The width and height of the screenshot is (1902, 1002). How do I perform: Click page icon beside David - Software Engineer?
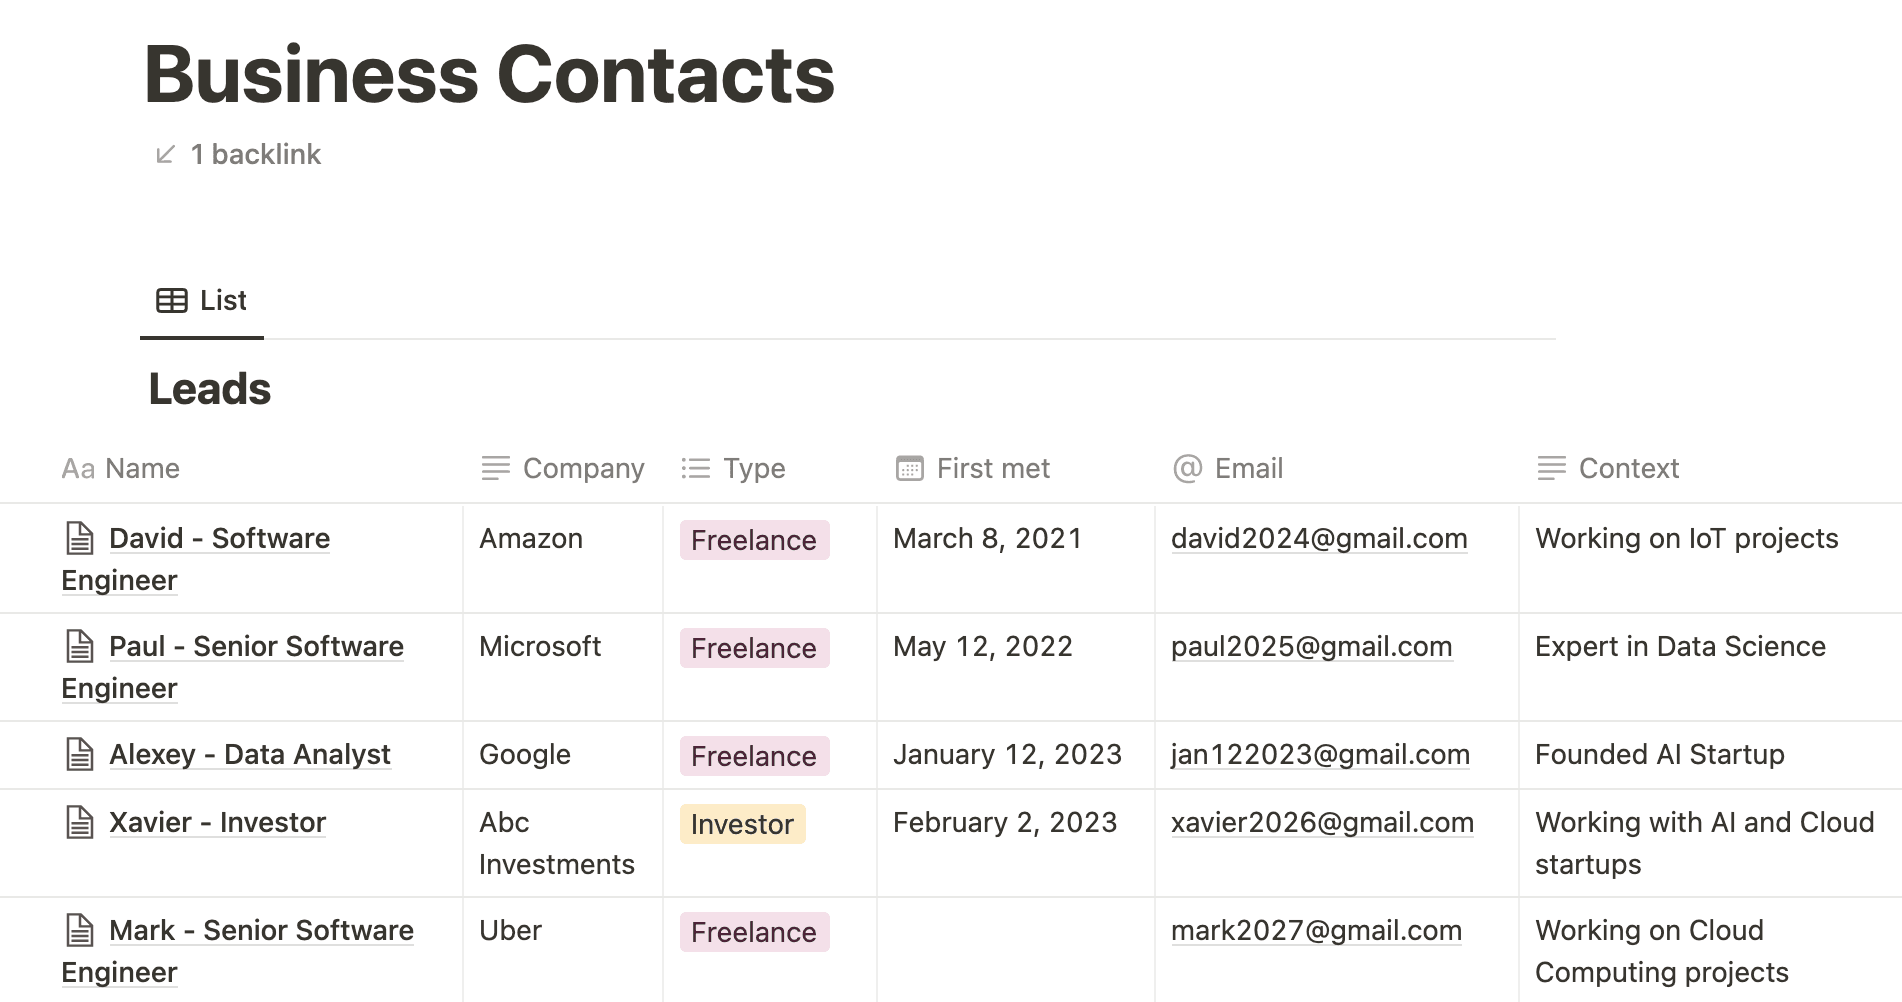click(80, 538)
